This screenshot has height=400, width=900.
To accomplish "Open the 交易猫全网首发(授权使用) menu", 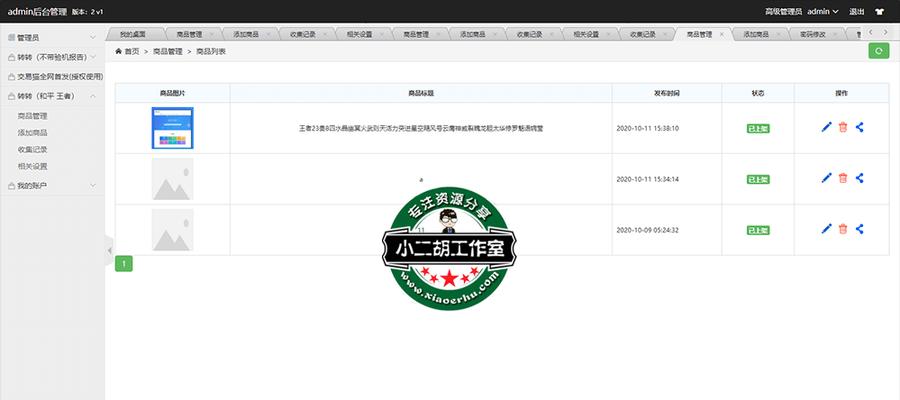I will point(52,76).
